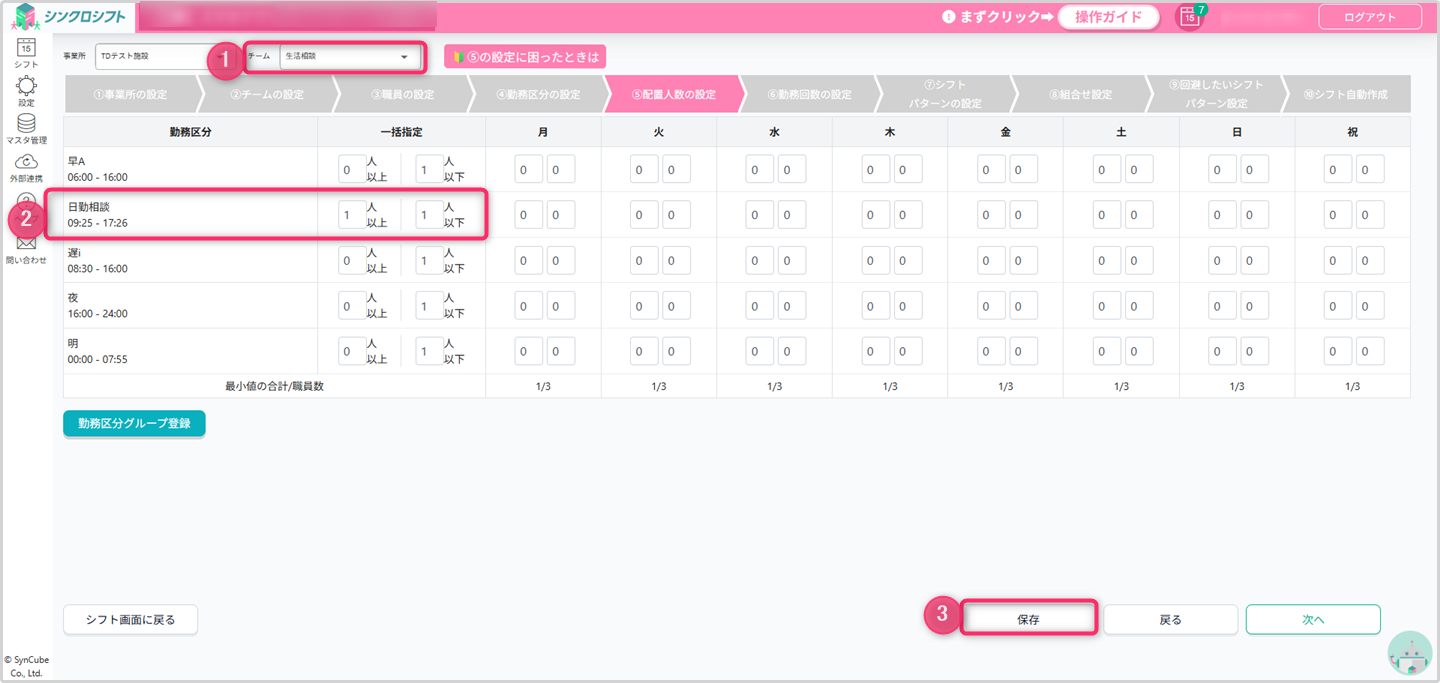Screen dimensions: 1440x683
Task: Click 日勤相談 bulk maximum 以下 field
Action: coord(429,215)
